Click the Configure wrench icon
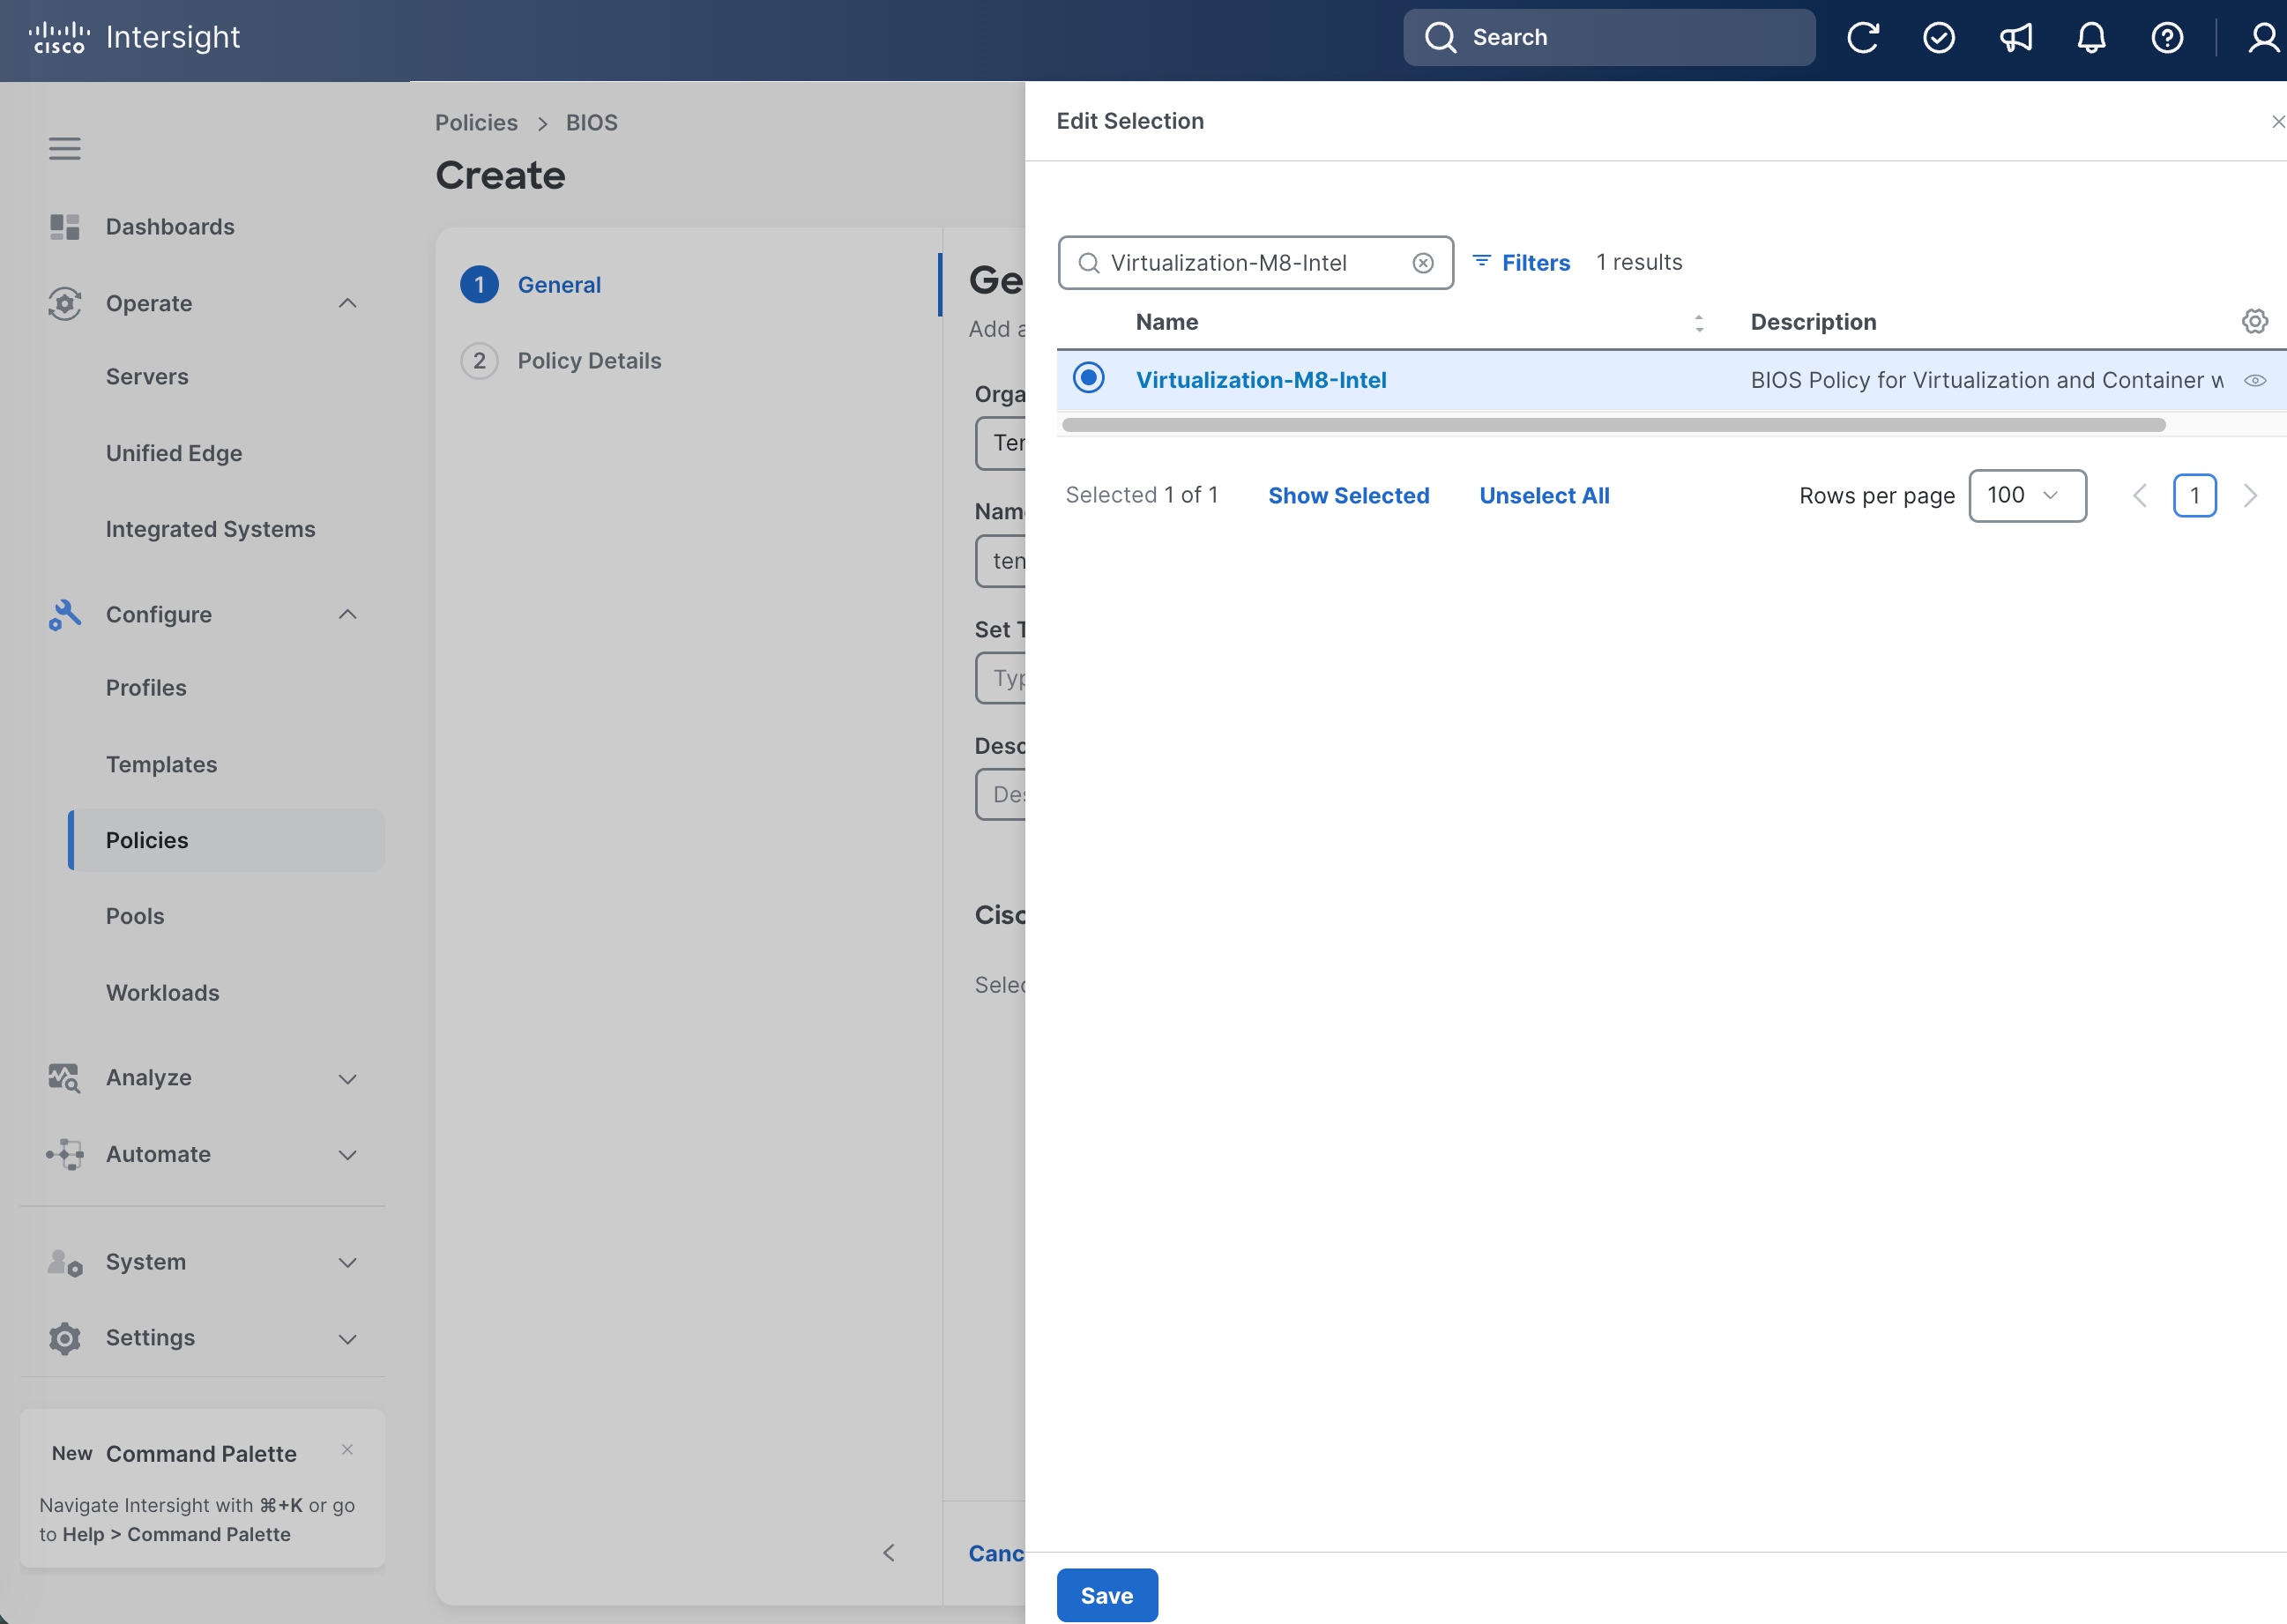2287x1624 pixels. (64, 615)
